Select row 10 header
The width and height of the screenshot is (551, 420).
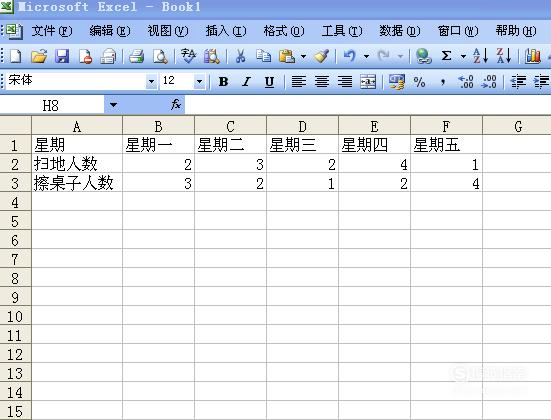tap(15, 316)
